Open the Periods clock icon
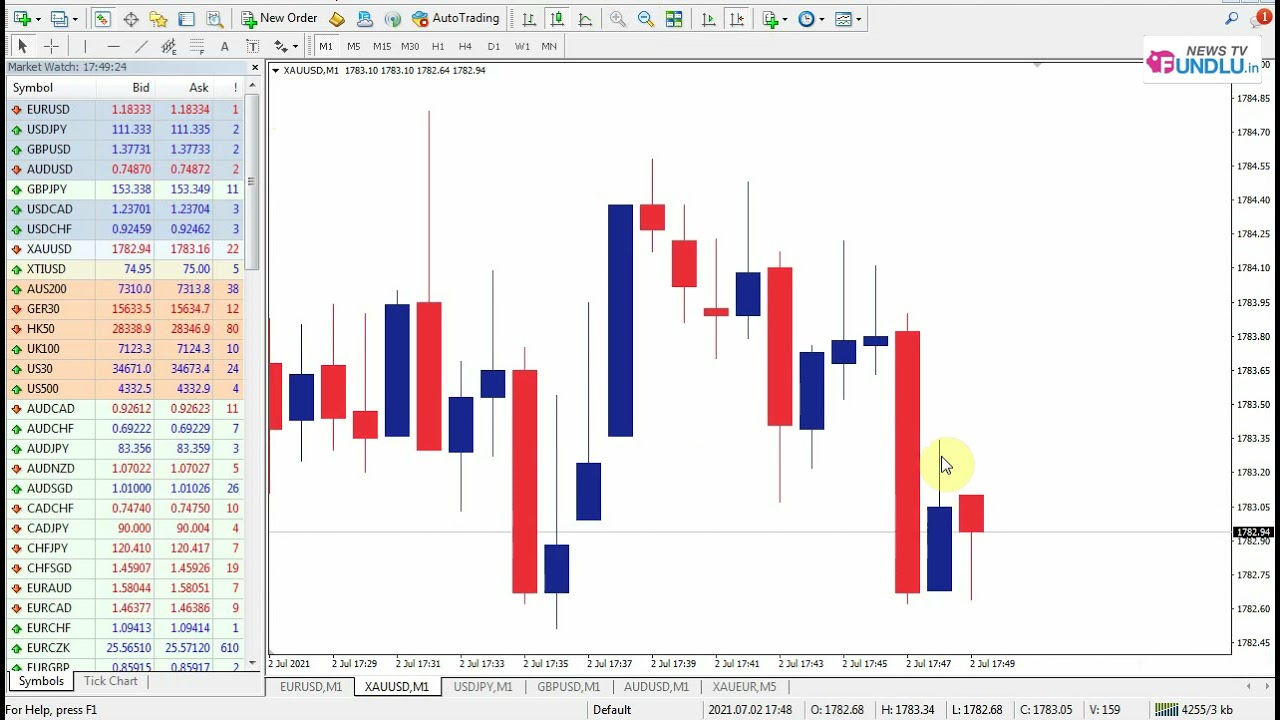The height and width of the screenshot is (720, 1280). pyautogui.click(x=806, y=18)
